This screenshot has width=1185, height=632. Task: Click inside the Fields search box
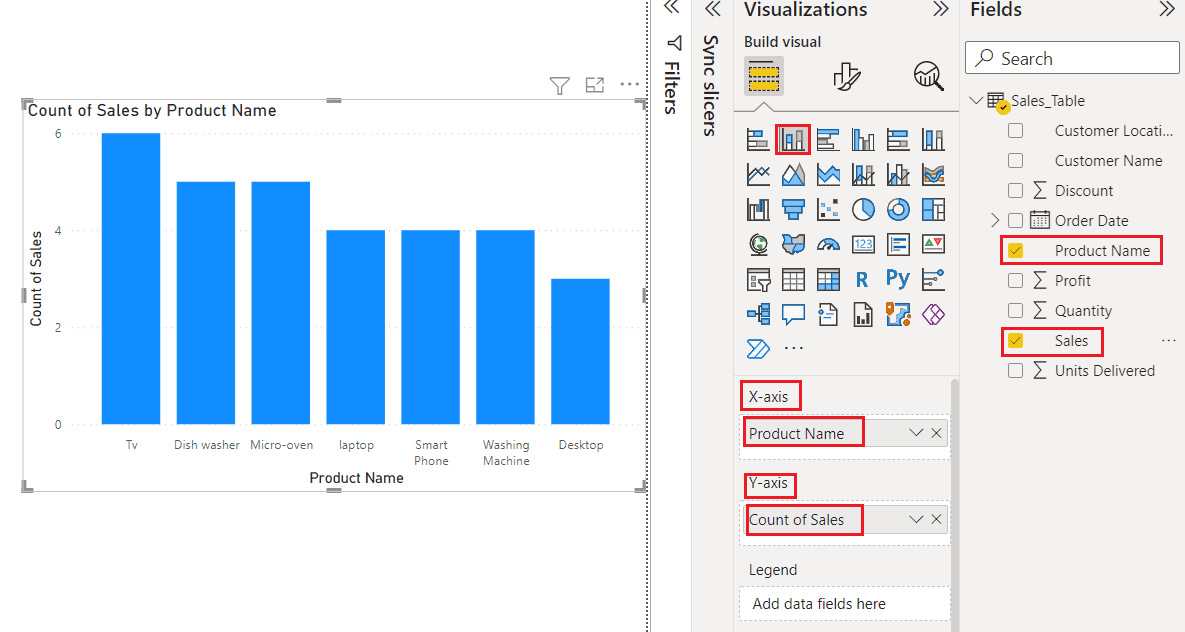point(1070,58)
